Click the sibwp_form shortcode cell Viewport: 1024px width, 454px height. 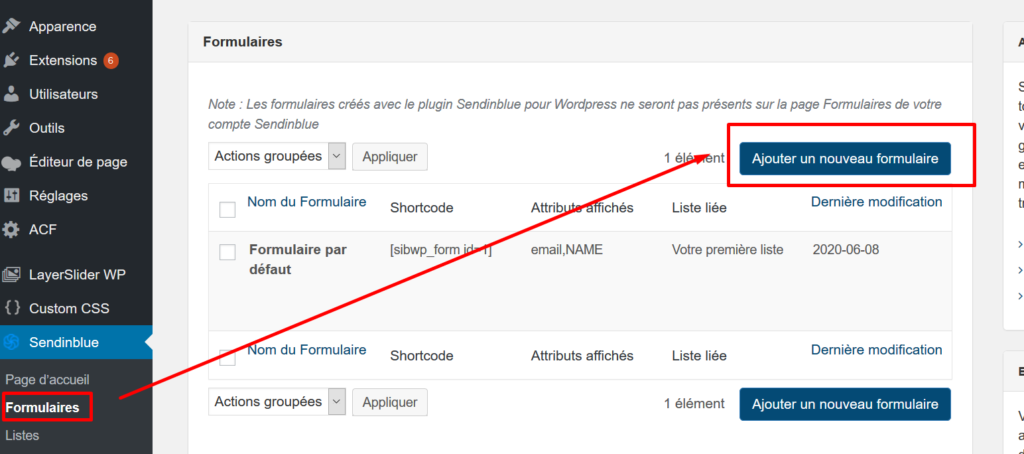click(441, 250)
